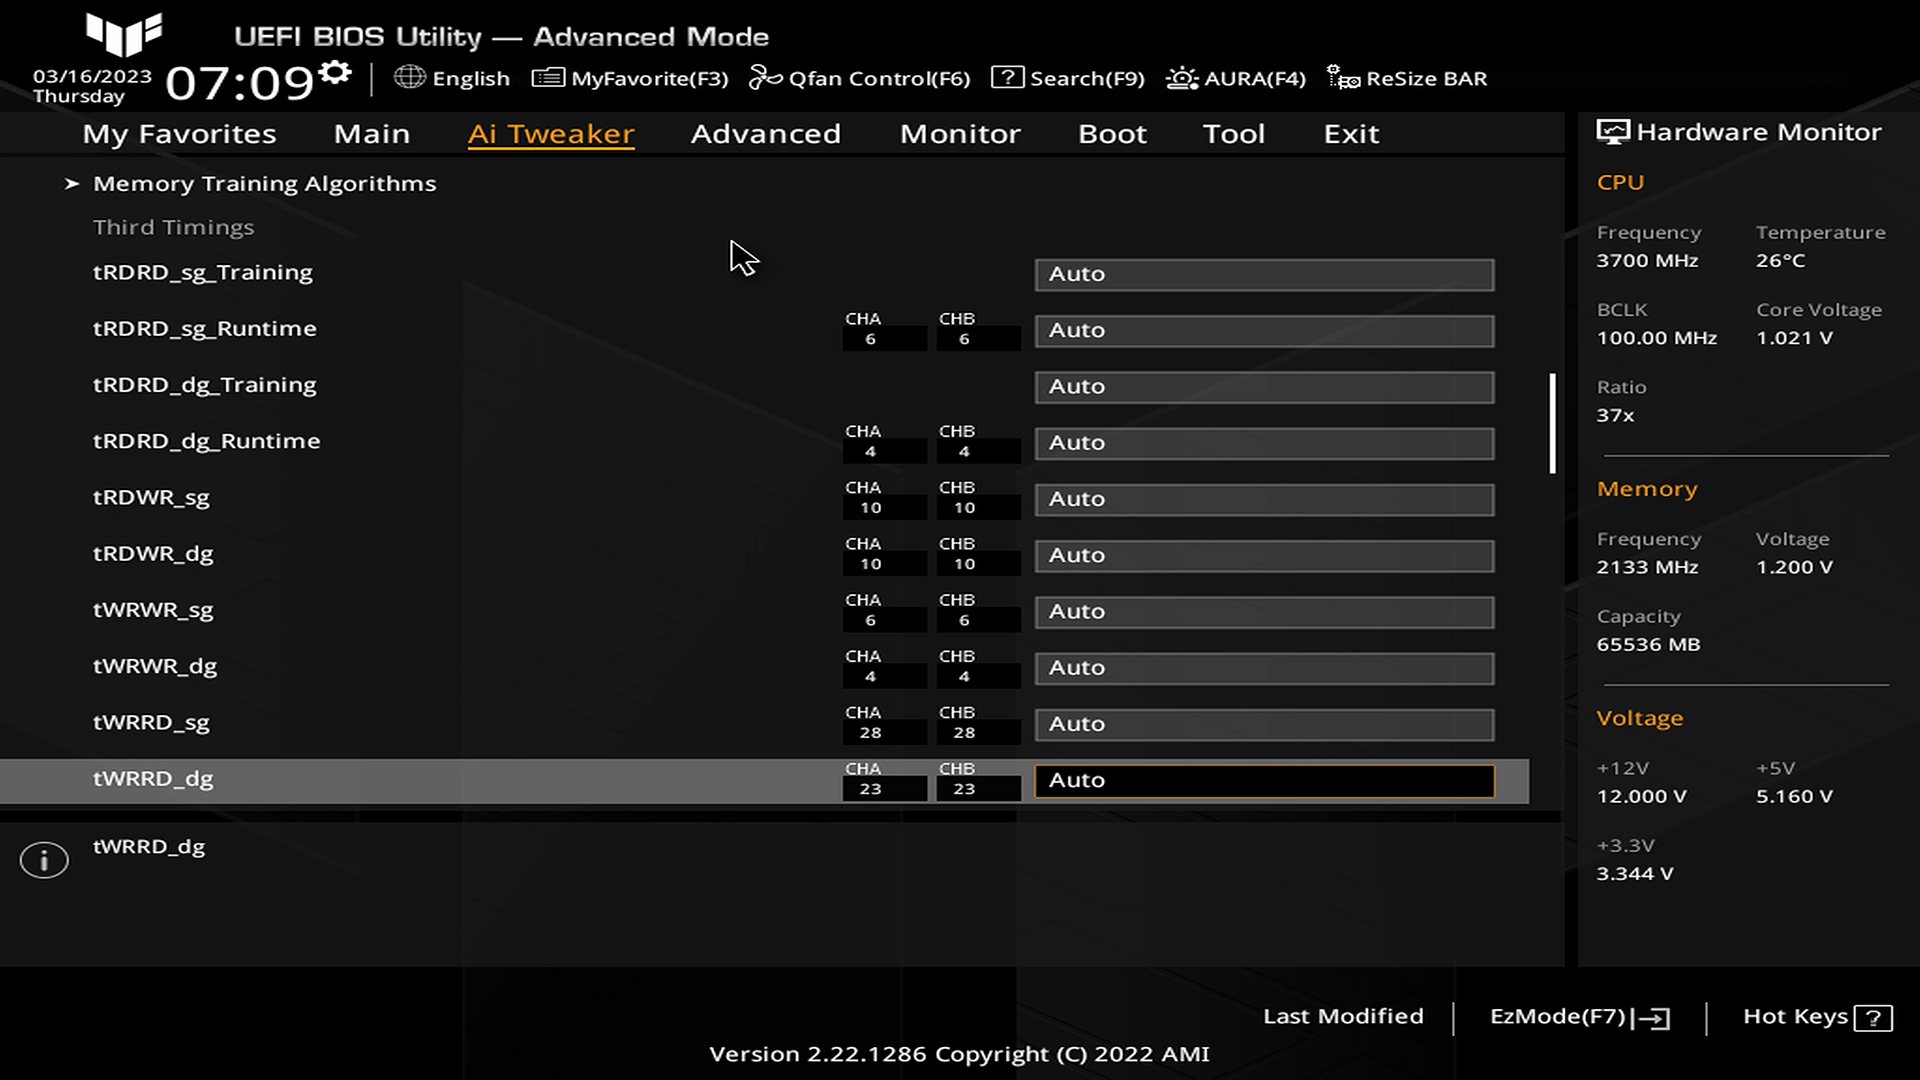This screenshot has width=1920, height=1080.
Task: Click the globe language icon
Action: pos(409,77)
